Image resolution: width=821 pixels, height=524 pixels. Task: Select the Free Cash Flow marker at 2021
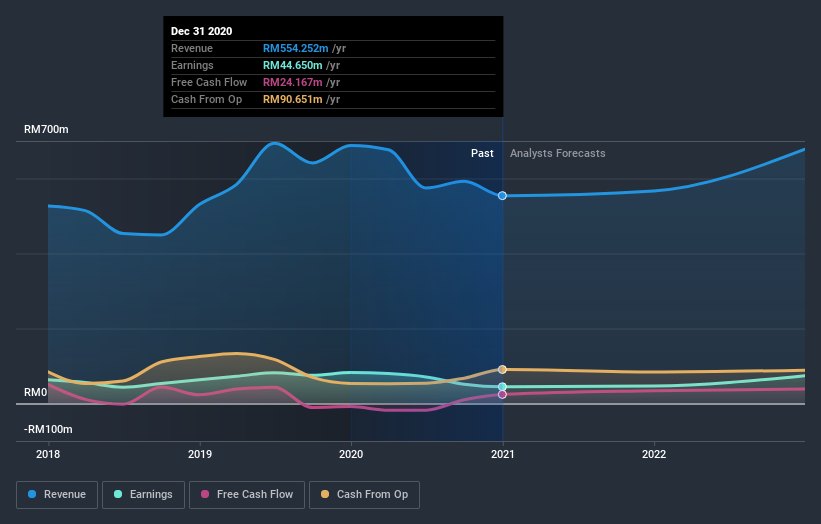502,394
